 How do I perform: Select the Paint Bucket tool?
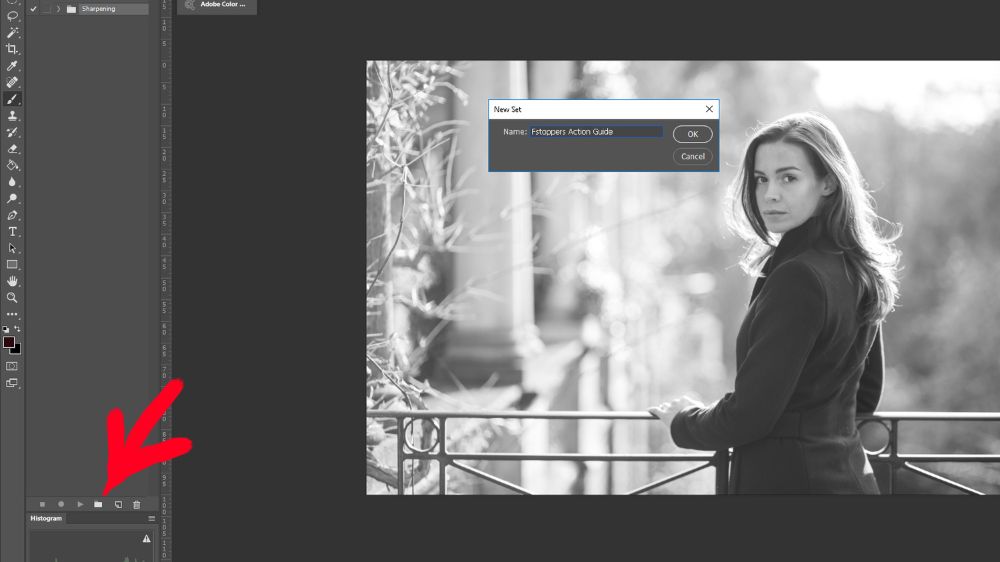pyautogui.click(x=12, y=165)
